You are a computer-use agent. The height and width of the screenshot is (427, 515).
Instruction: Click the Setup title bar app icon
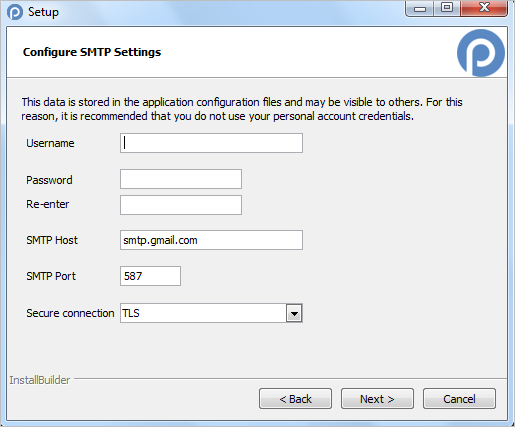15,12
